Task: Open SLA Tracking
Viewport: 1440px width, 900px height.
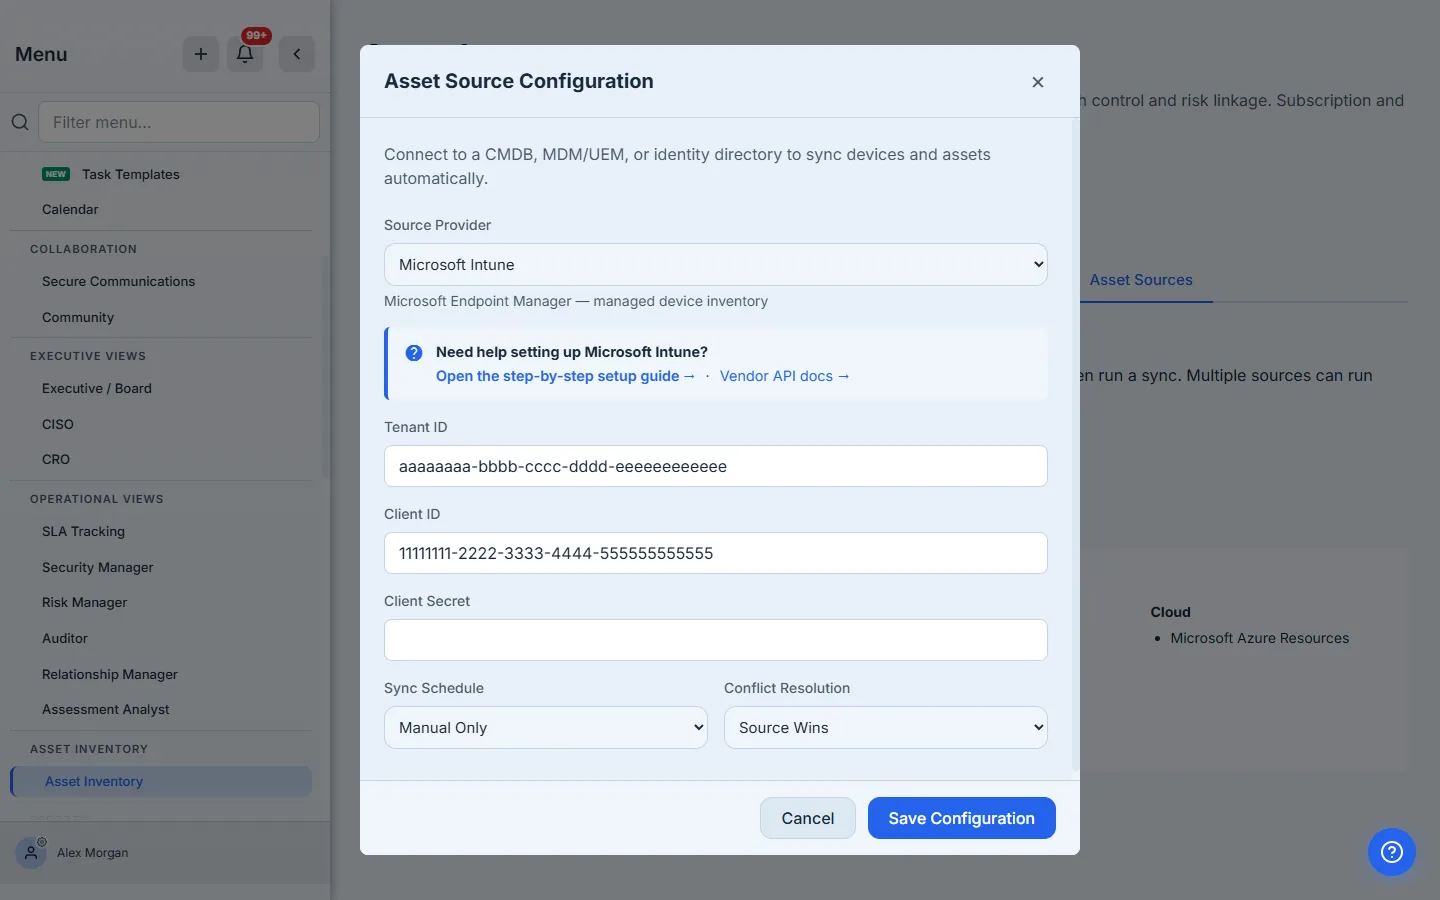Action: [83, 532]
